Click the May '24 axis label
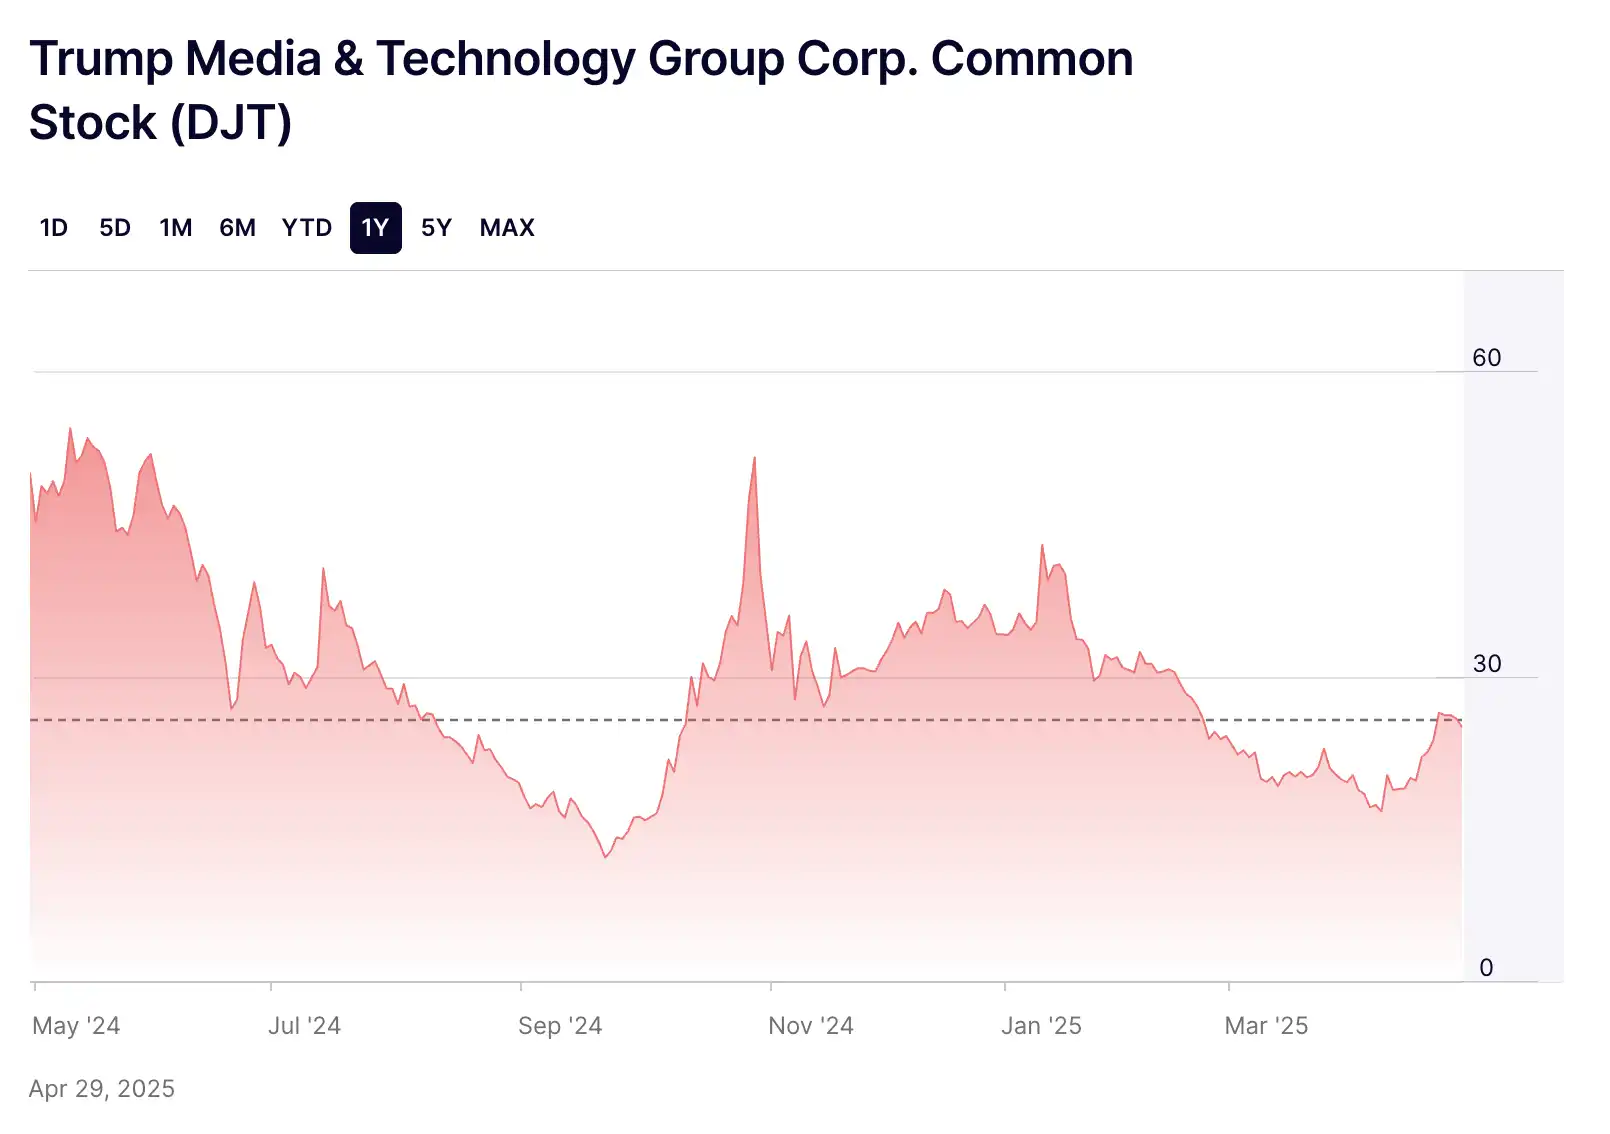The image size is (1610, 1134). pyautogui.click(x=76, y=1026)
